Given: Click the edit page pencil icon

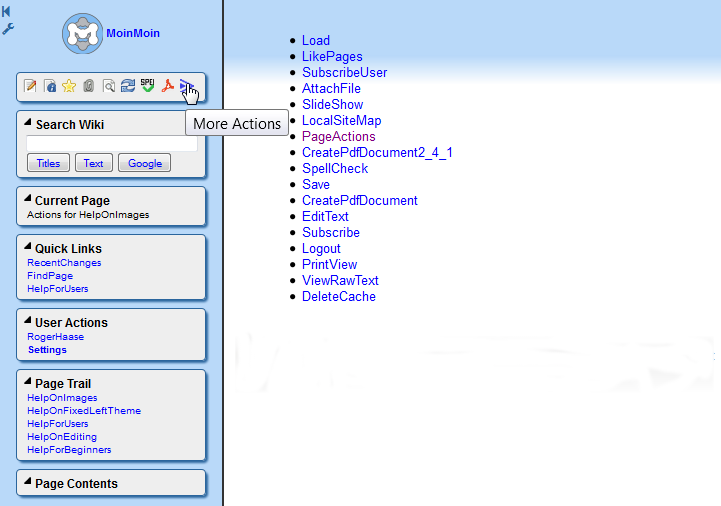Looking at the screenshot, I should [31, 87].
